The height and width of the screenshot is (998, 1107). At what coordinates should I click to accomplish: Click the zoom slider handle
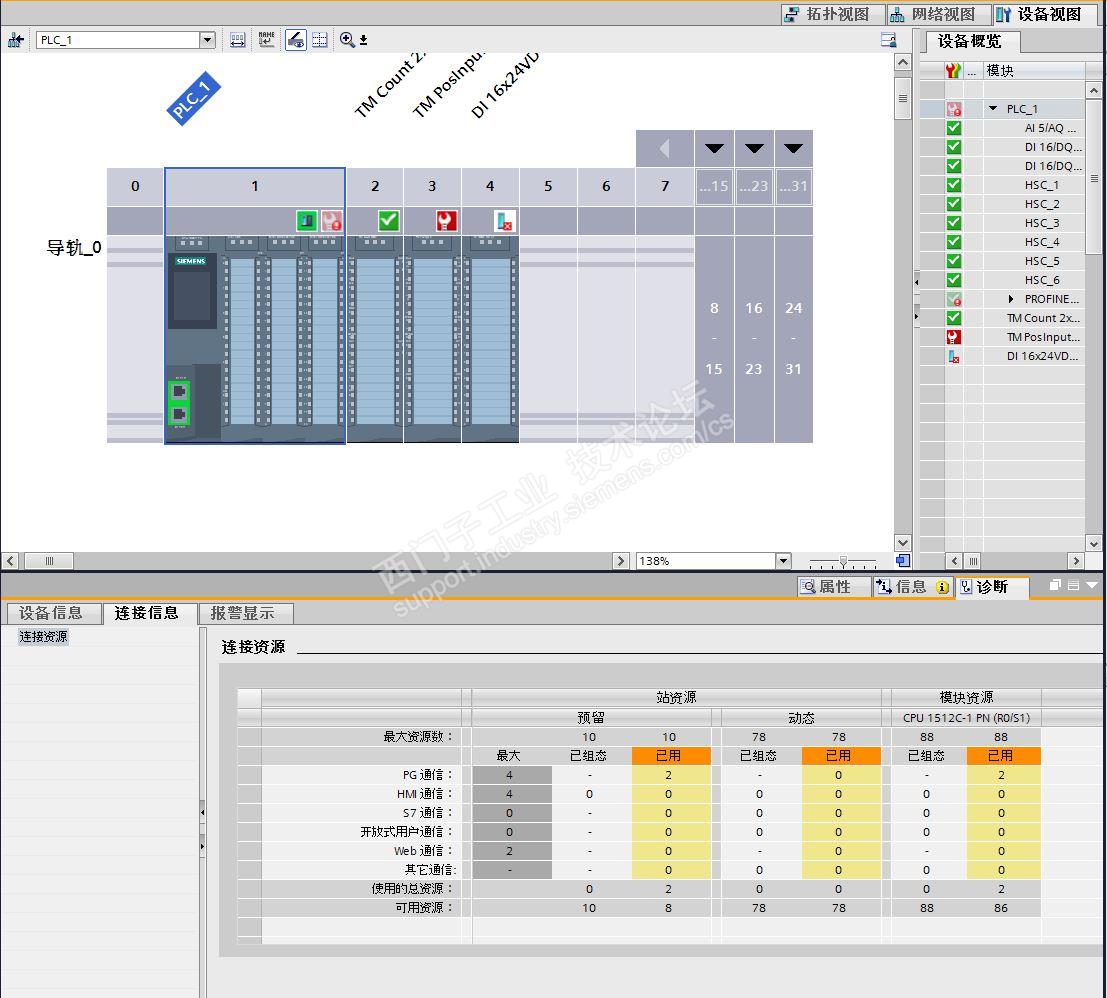tap(843, 562)
